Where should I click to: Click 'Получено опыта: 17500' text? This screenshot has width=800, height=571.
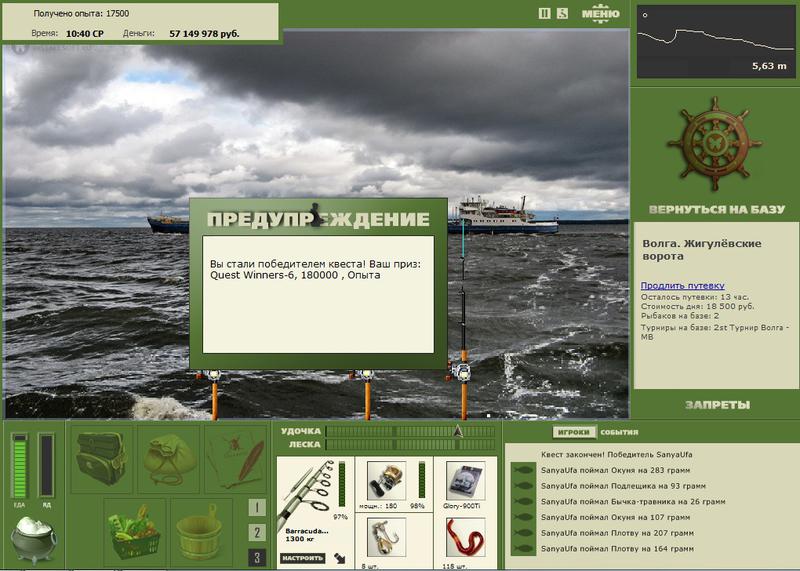pos(81,14)
